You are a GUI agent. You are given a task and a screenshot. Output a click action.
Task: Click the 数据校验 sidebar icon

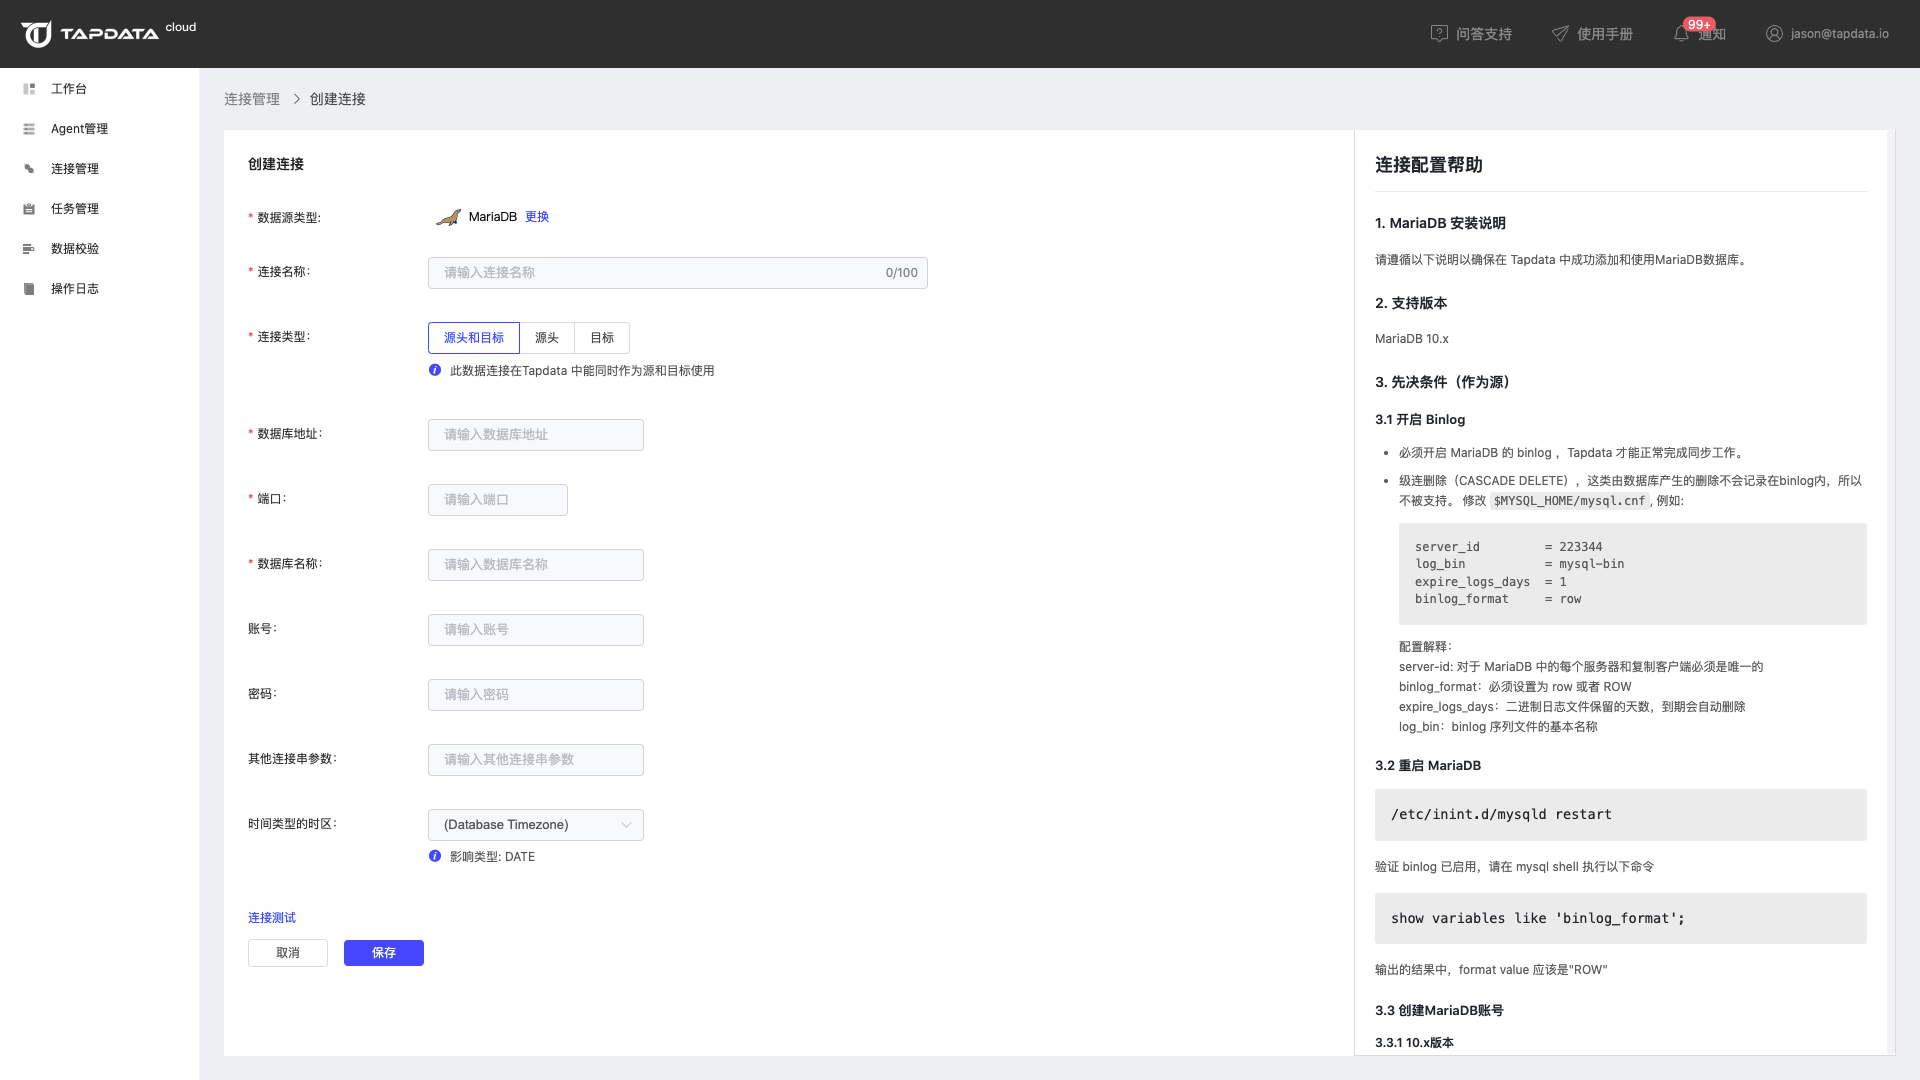click(x=29, y=249)
